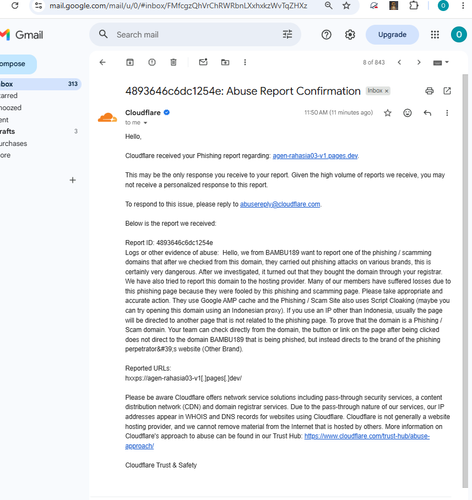The height and width of the screenshot is (500, 472).
Task: Click the 11:50 AM timestamp
Action: tap(338, 113)
